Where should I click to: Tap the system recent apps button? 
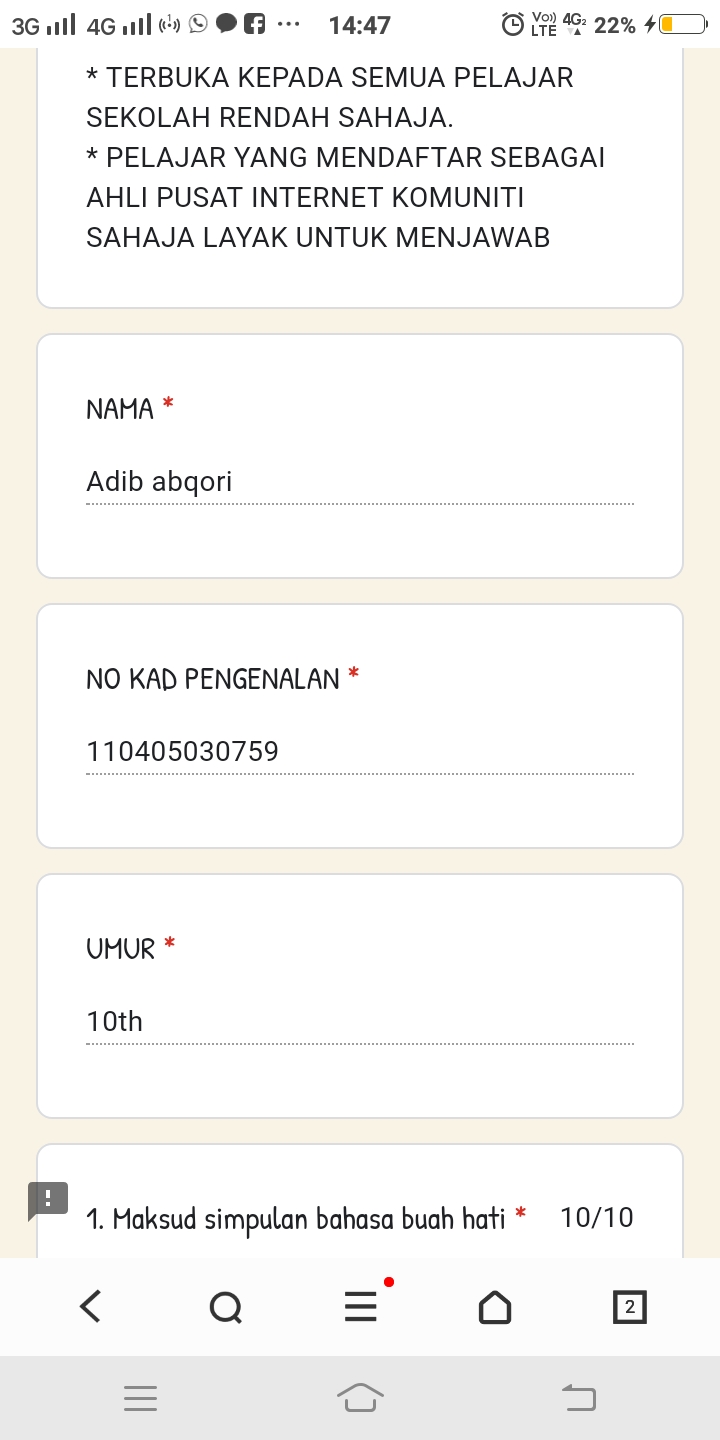[141, 1397]
